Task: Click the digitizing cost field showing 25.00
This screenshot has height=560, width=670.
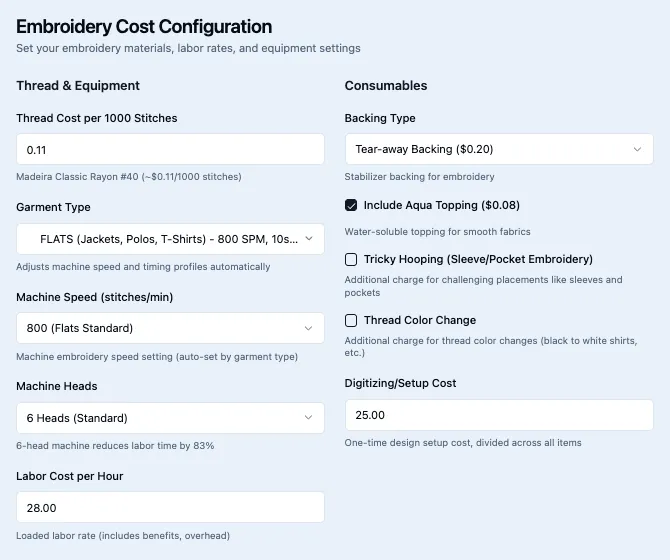Action: 498,414
